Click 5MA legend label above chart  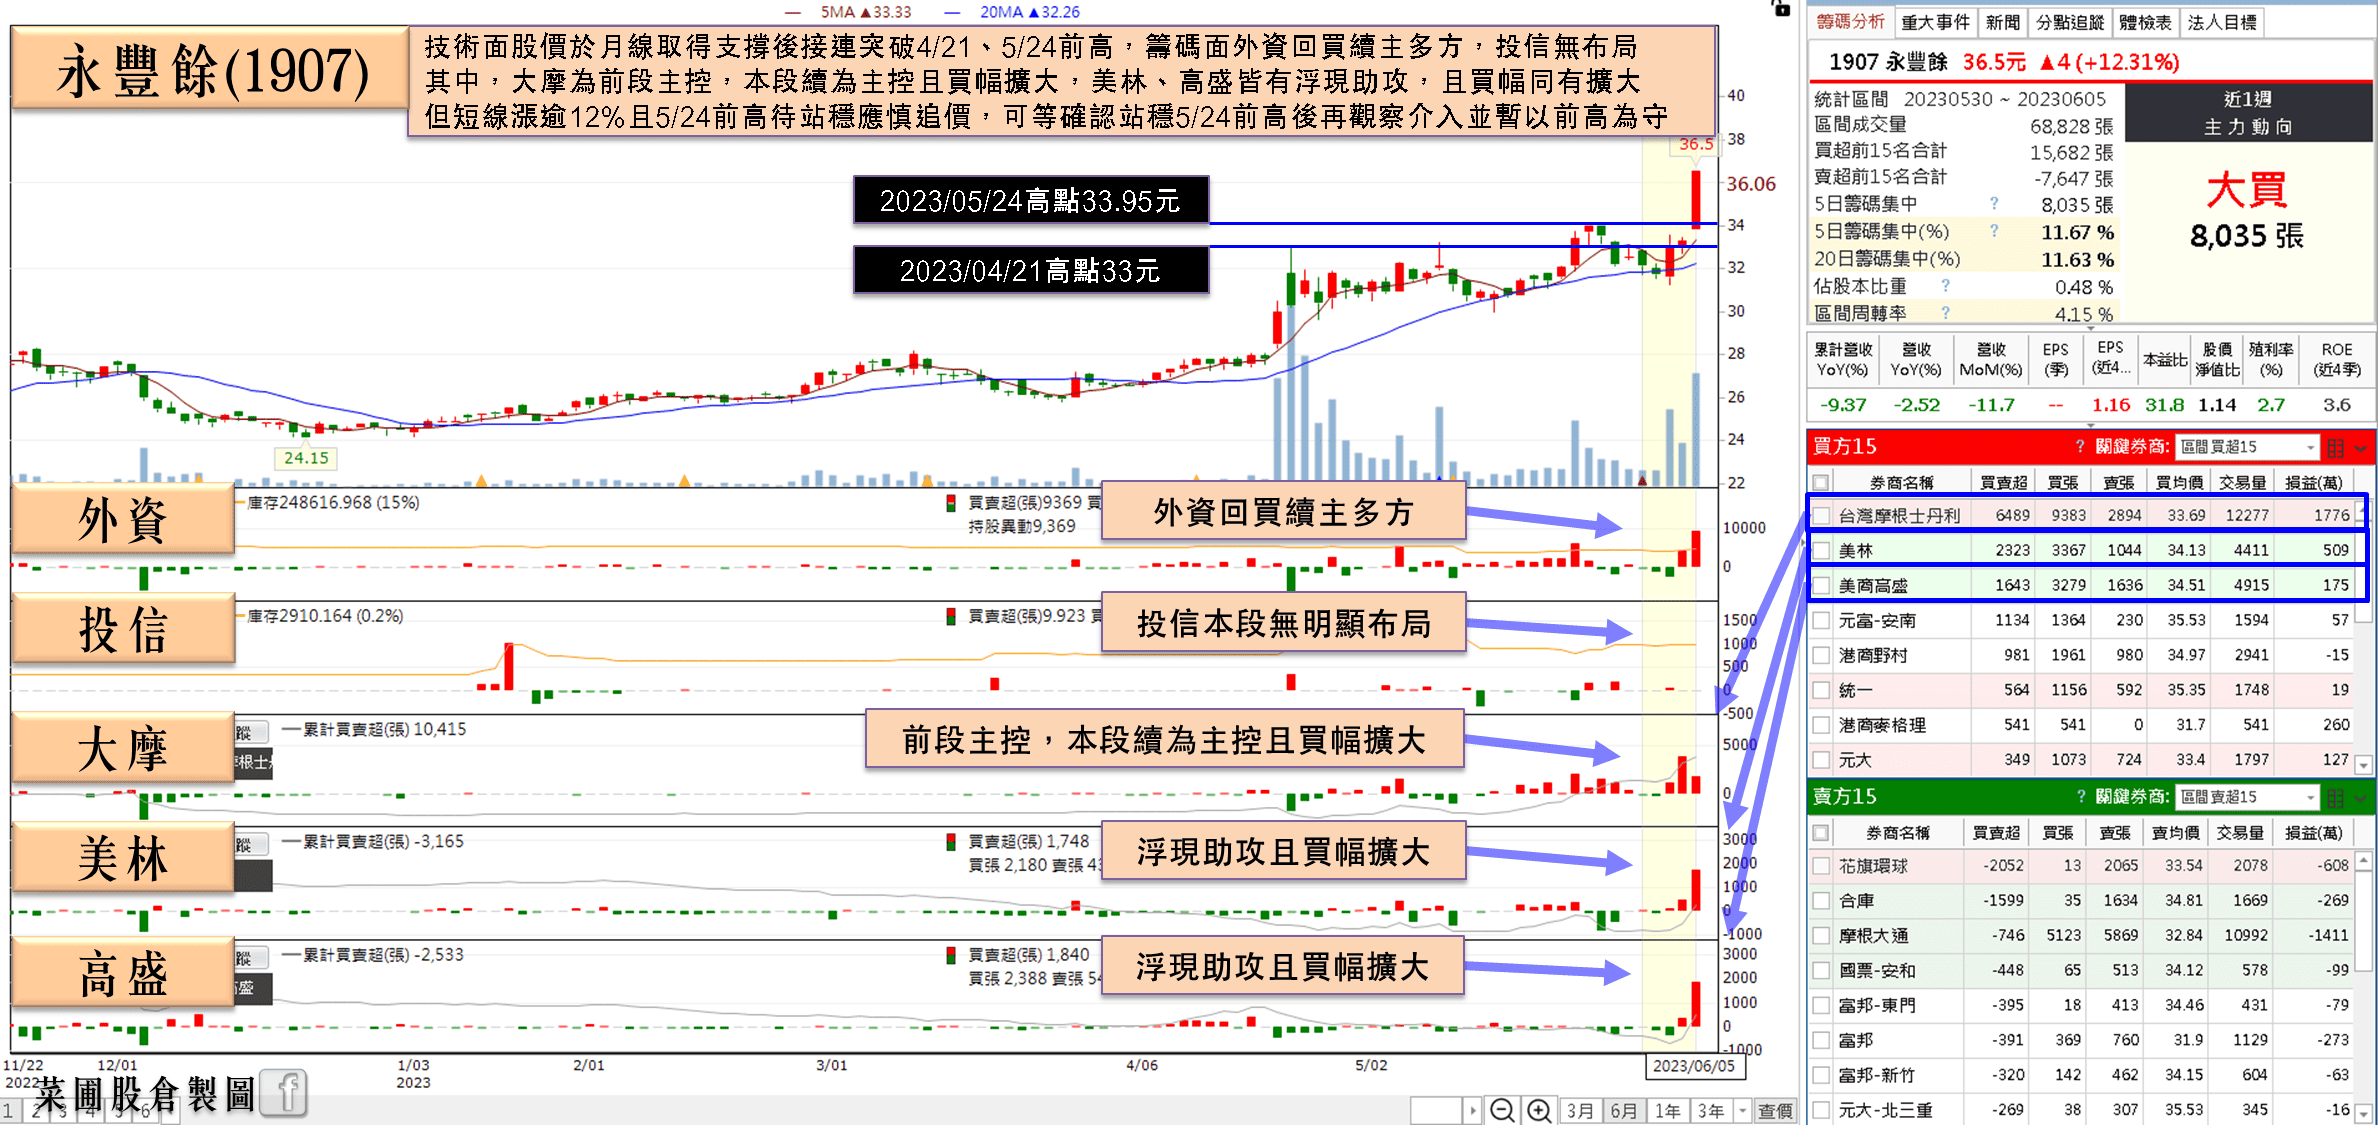pos(866,12)
